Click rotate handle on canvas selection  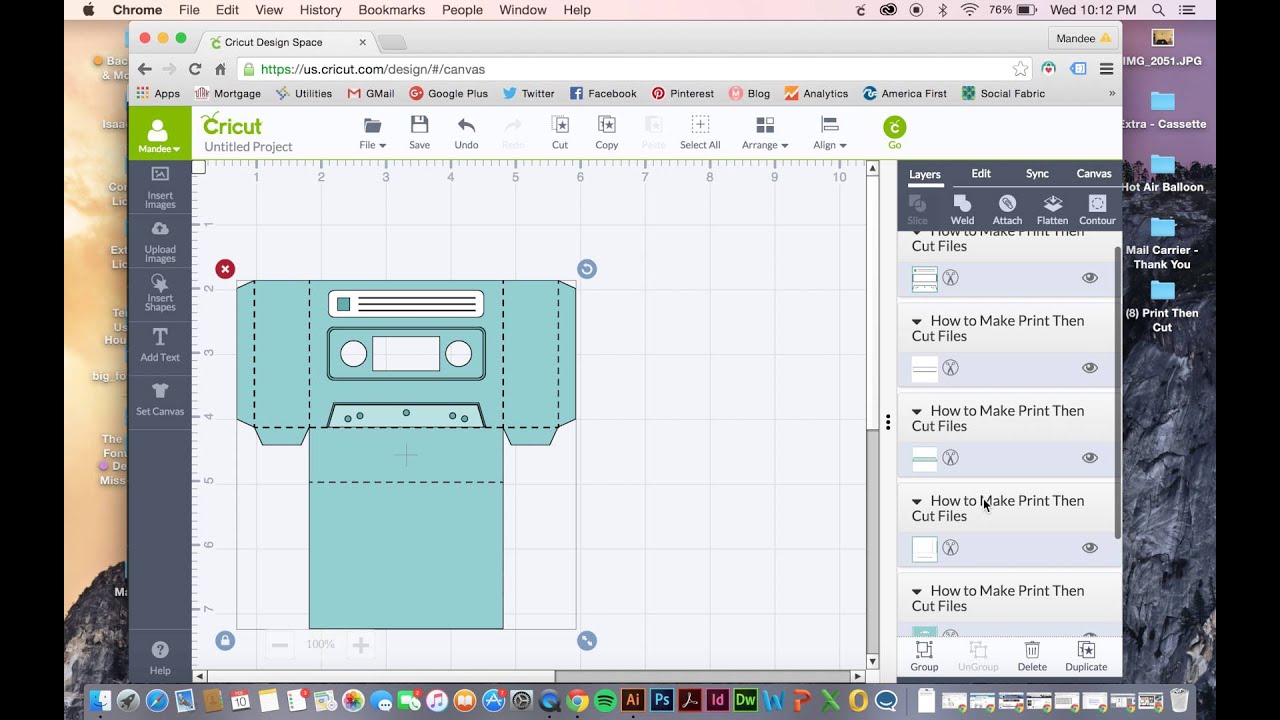tap(587, 269)
